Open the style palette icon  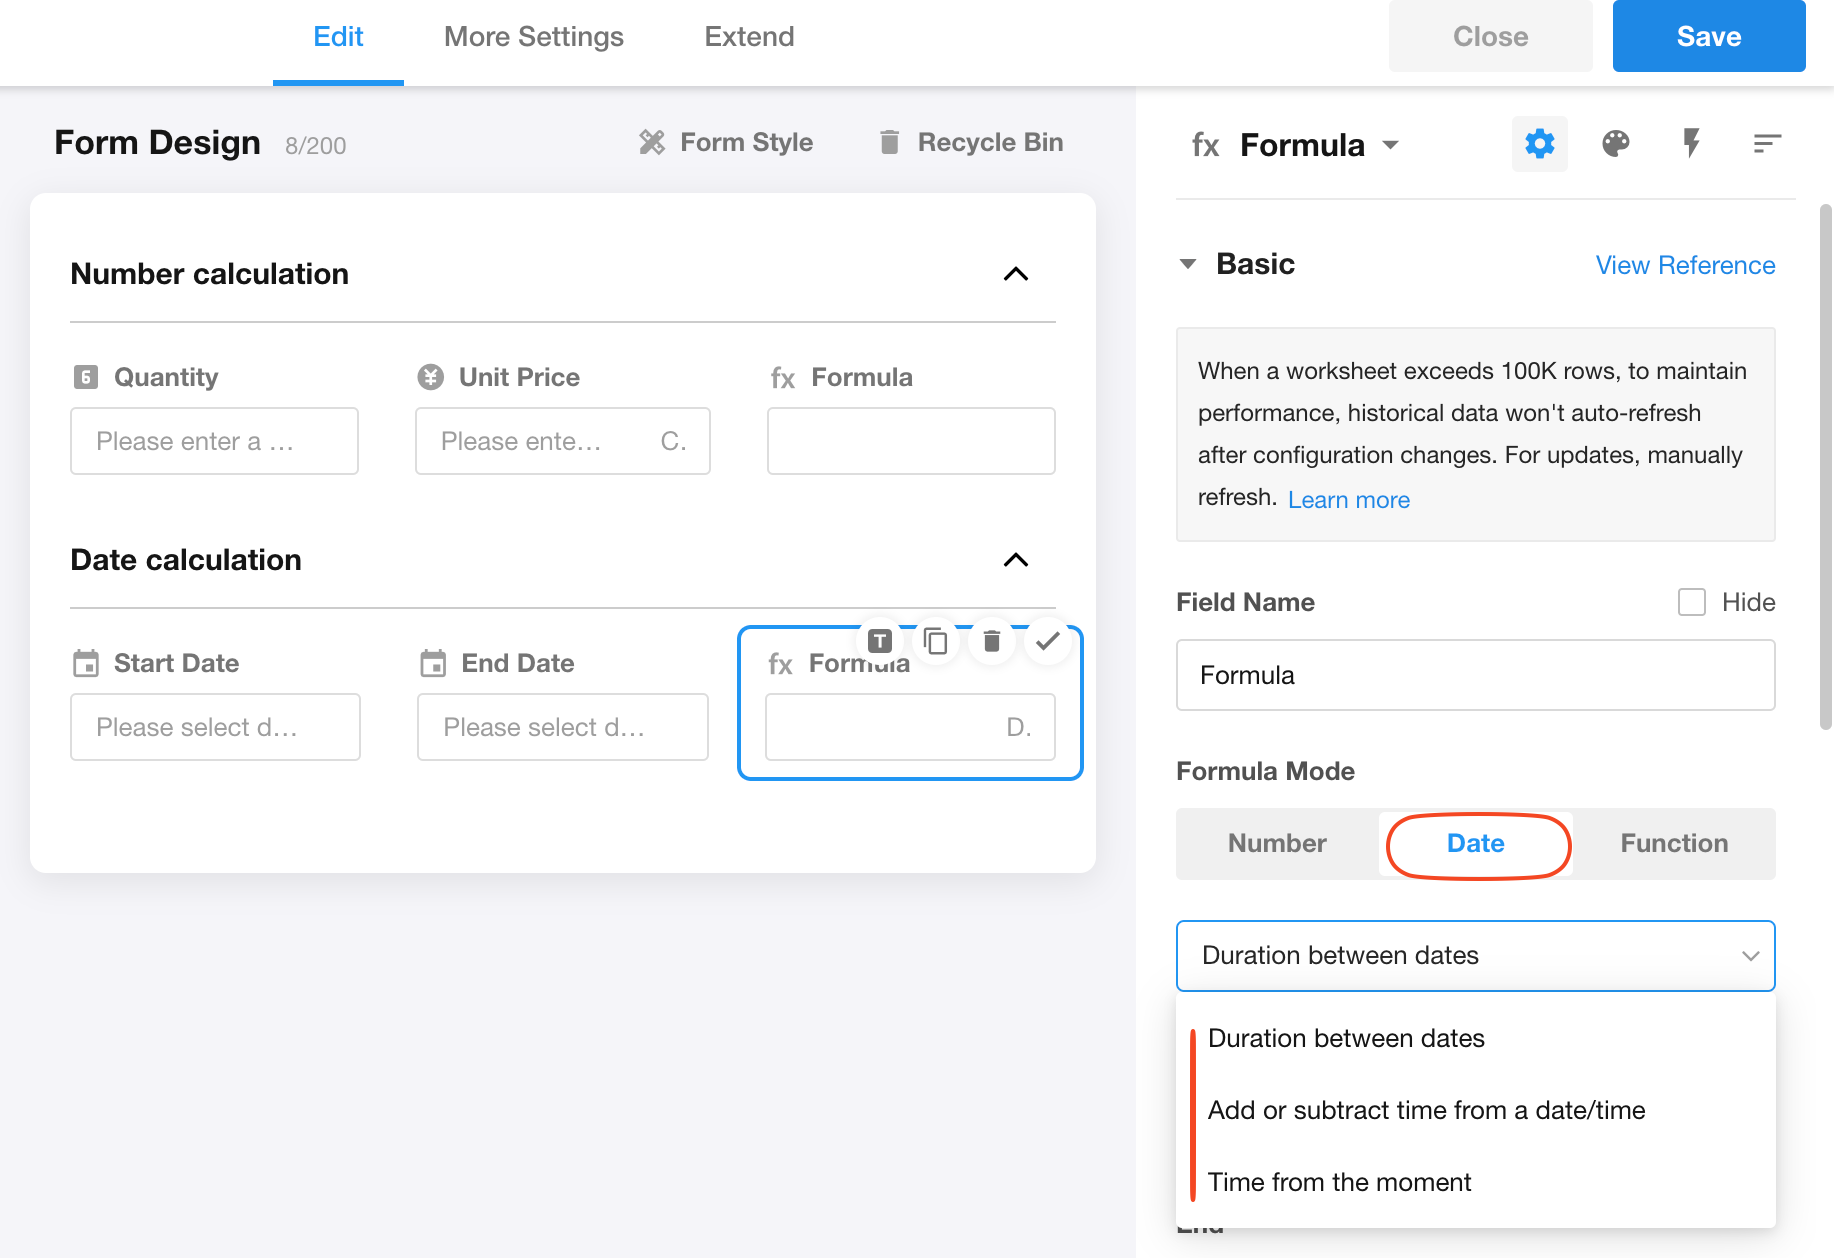coord(1615,144)
